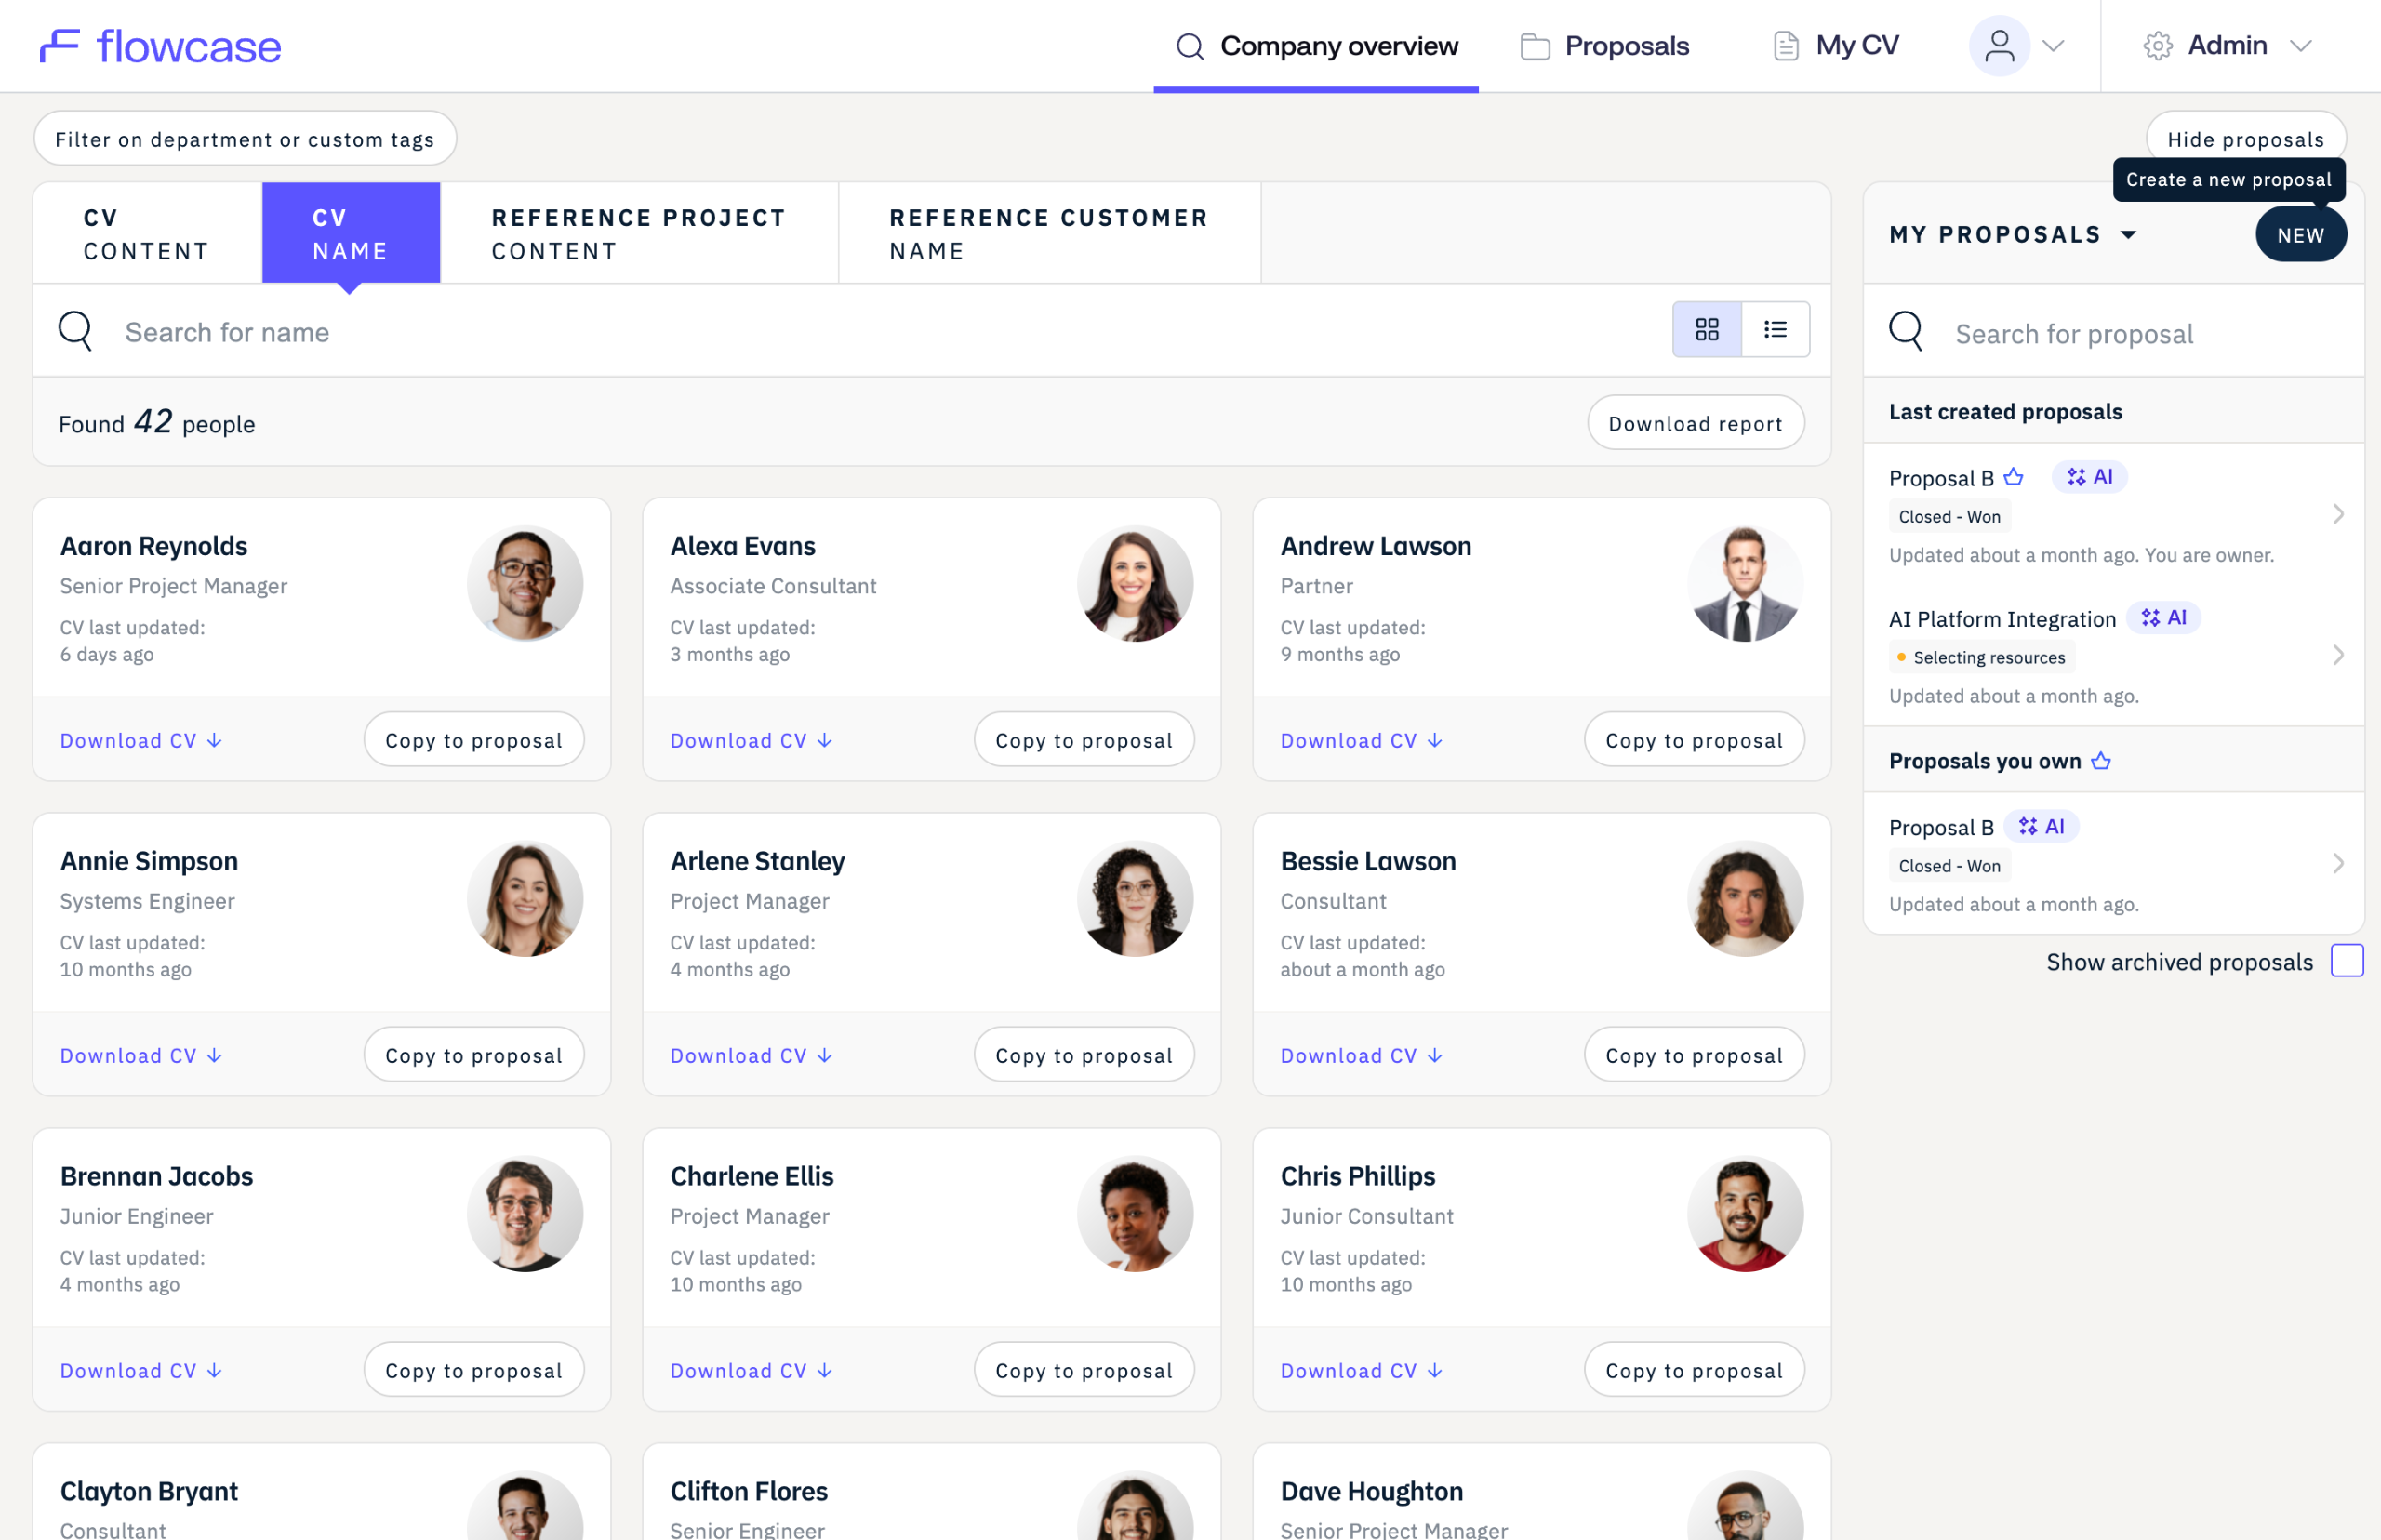This screenshot has width=2381, height=1540.
Task: Download Chris Phillips' CV
Action: (x=1362, y=1370)
